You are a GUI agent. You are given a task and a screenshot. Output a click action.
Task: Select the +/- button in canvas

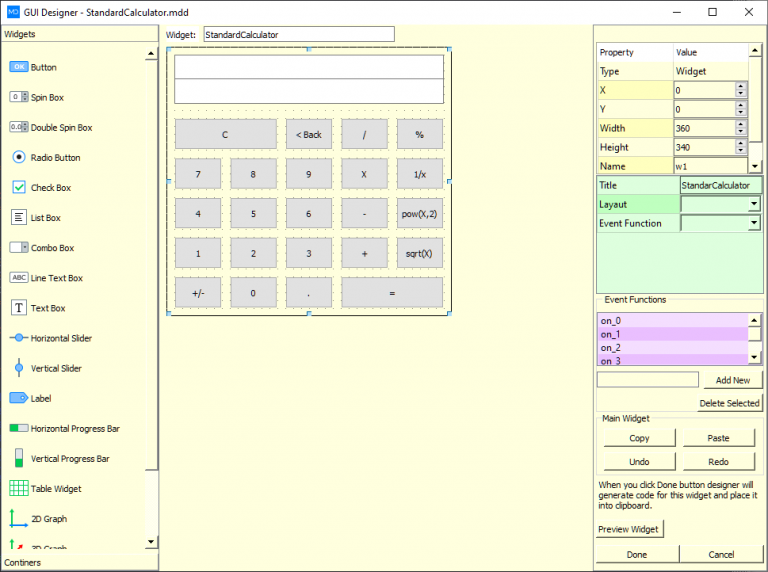pyautogui.click(x=198, y=293)
